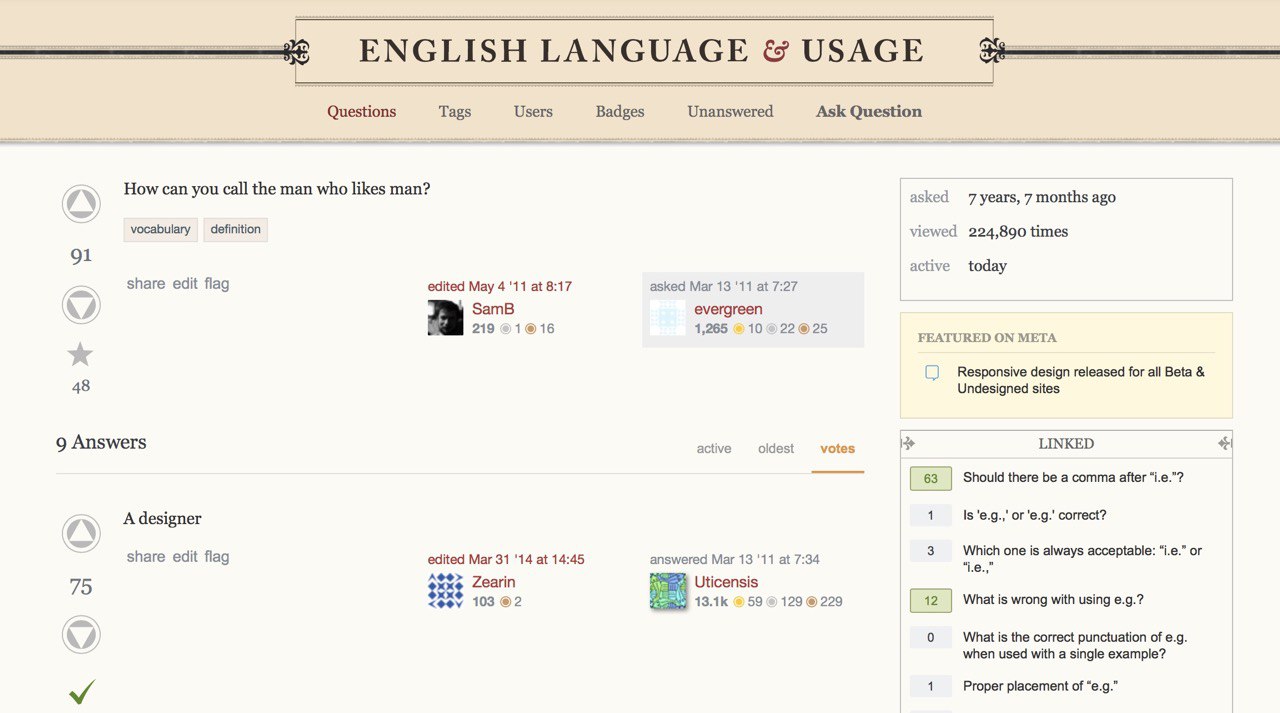Select the vocabulary tag
Image resolution: width=1280 pixels, height=713 pixels.
160,229
